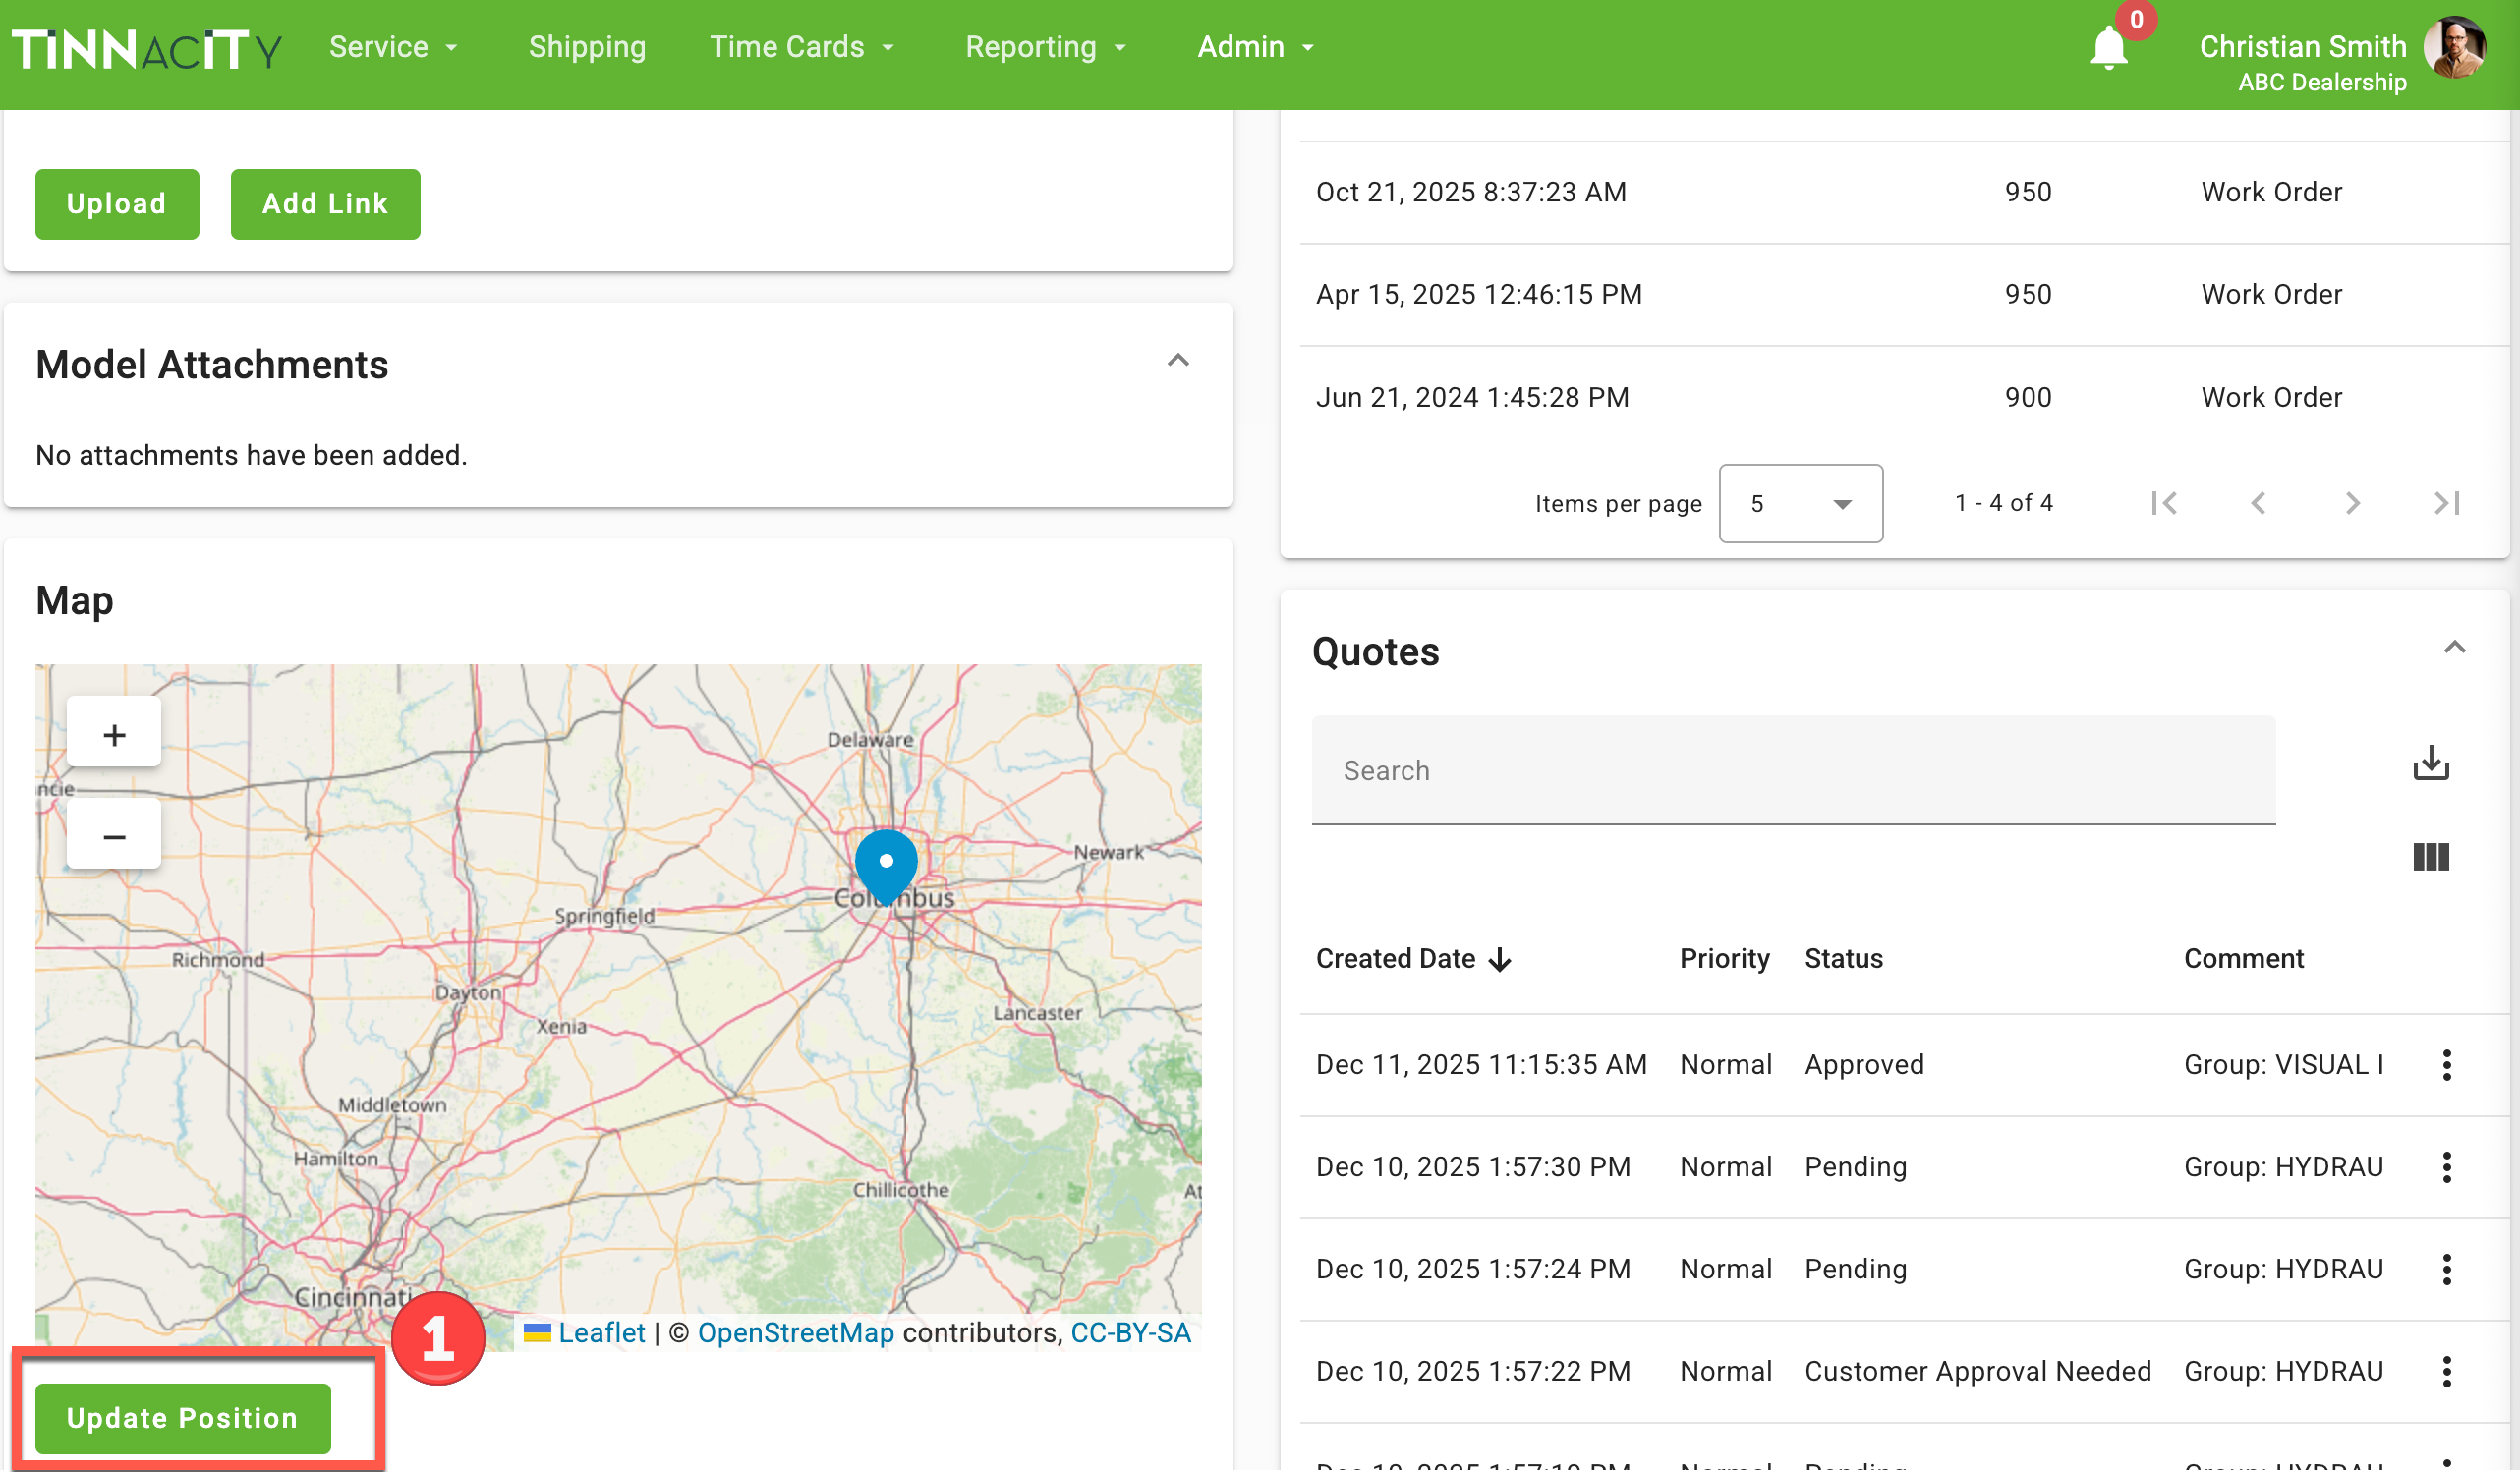Download the Quotes table data
This screenshot has height=1472, width=2520.
tap(2430, 764)
